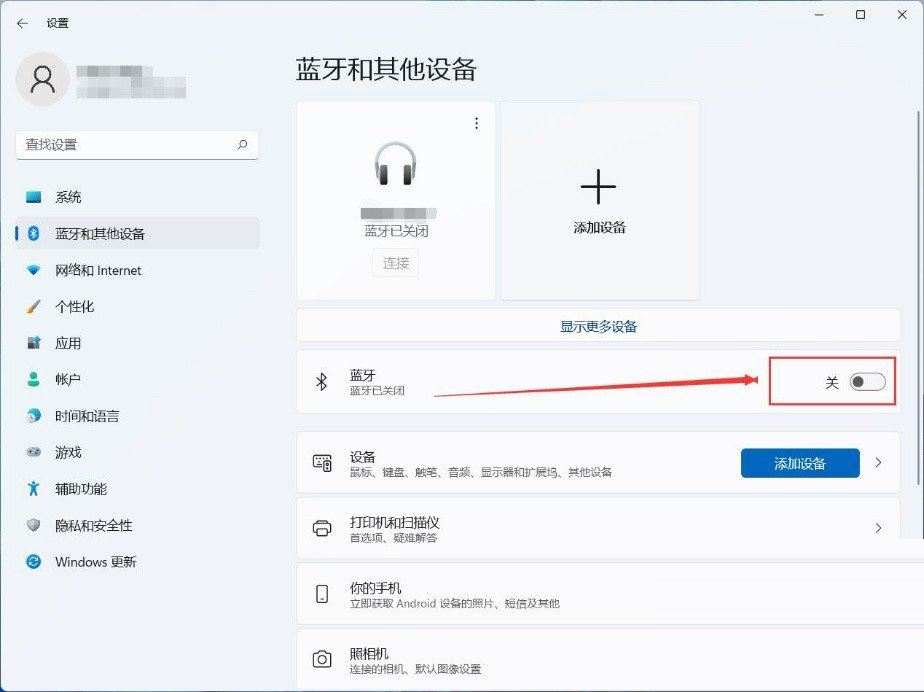
Task: Click the globe clock icon beside 时间和语言
Action: pos(34,416)
